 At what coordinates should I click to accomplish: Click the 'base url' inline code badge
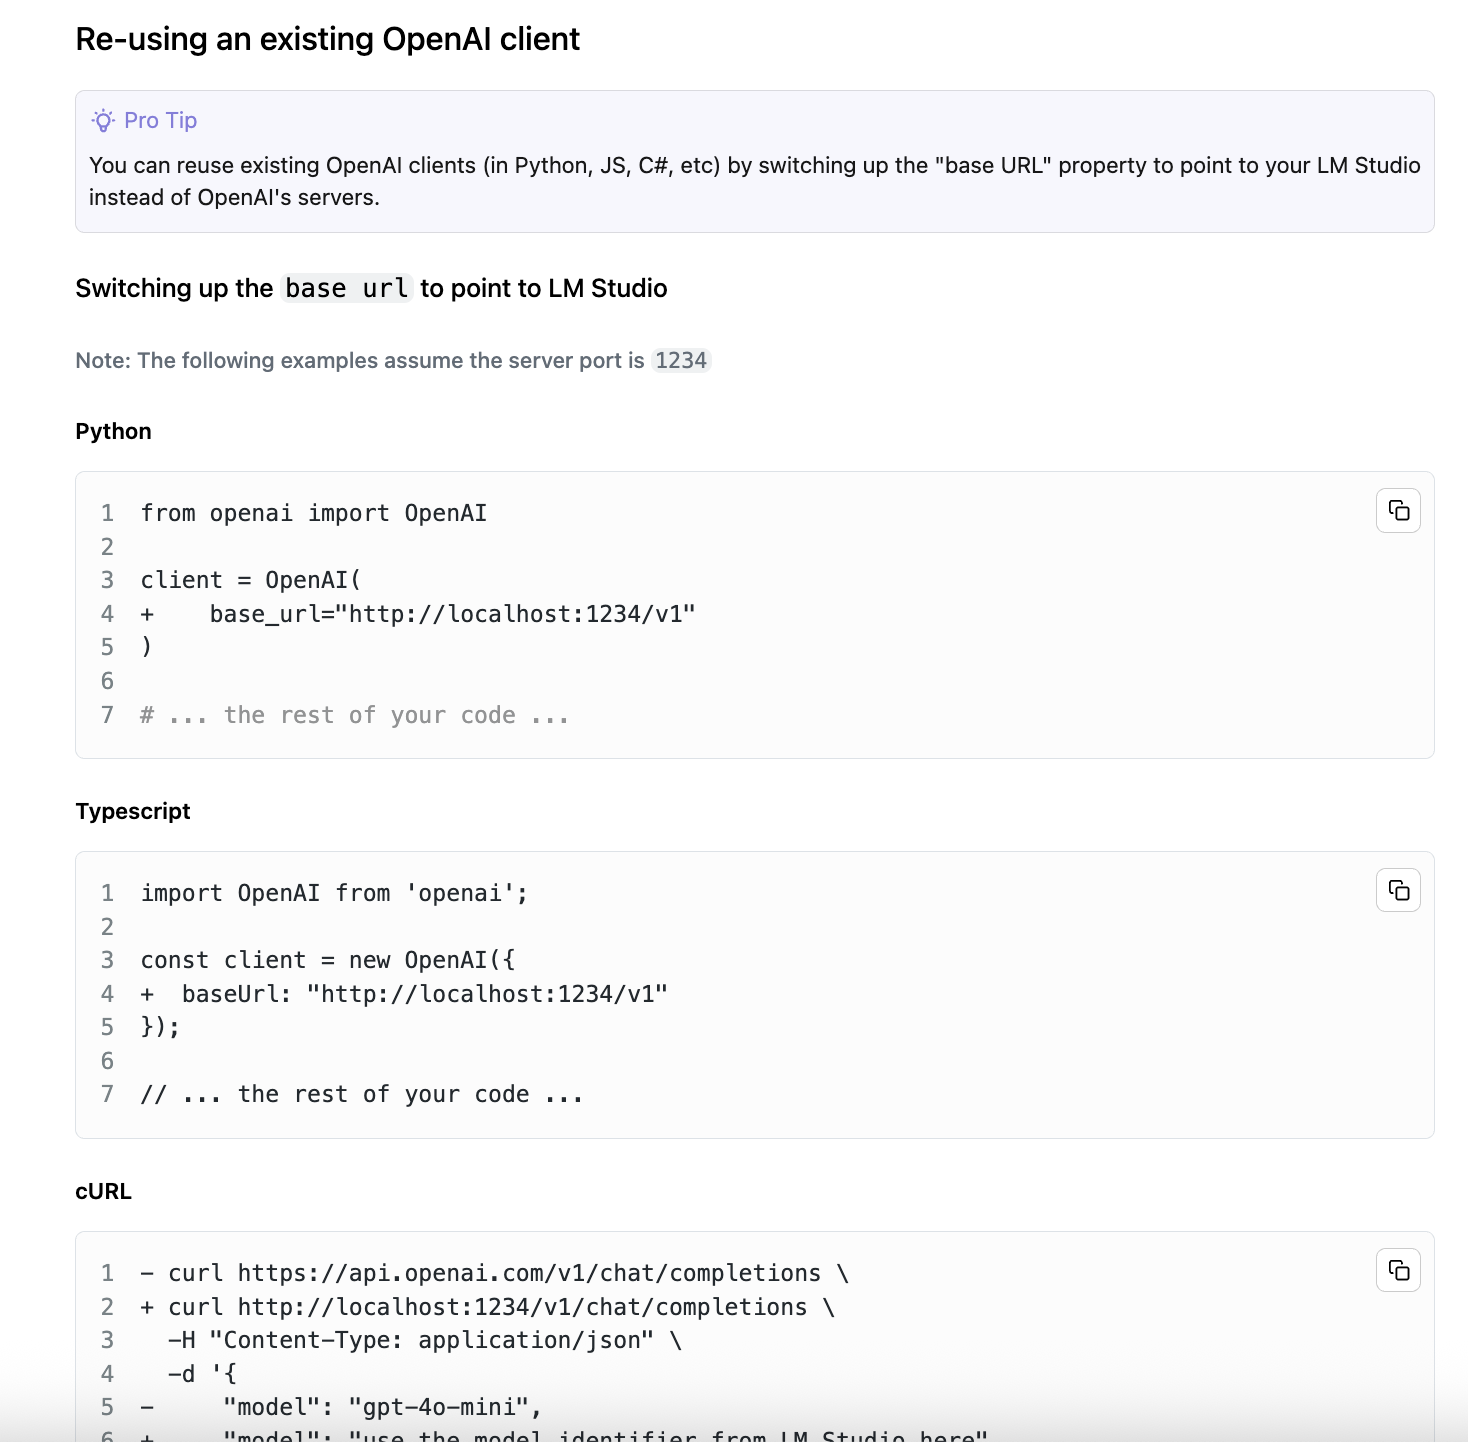tap(345, 288)
